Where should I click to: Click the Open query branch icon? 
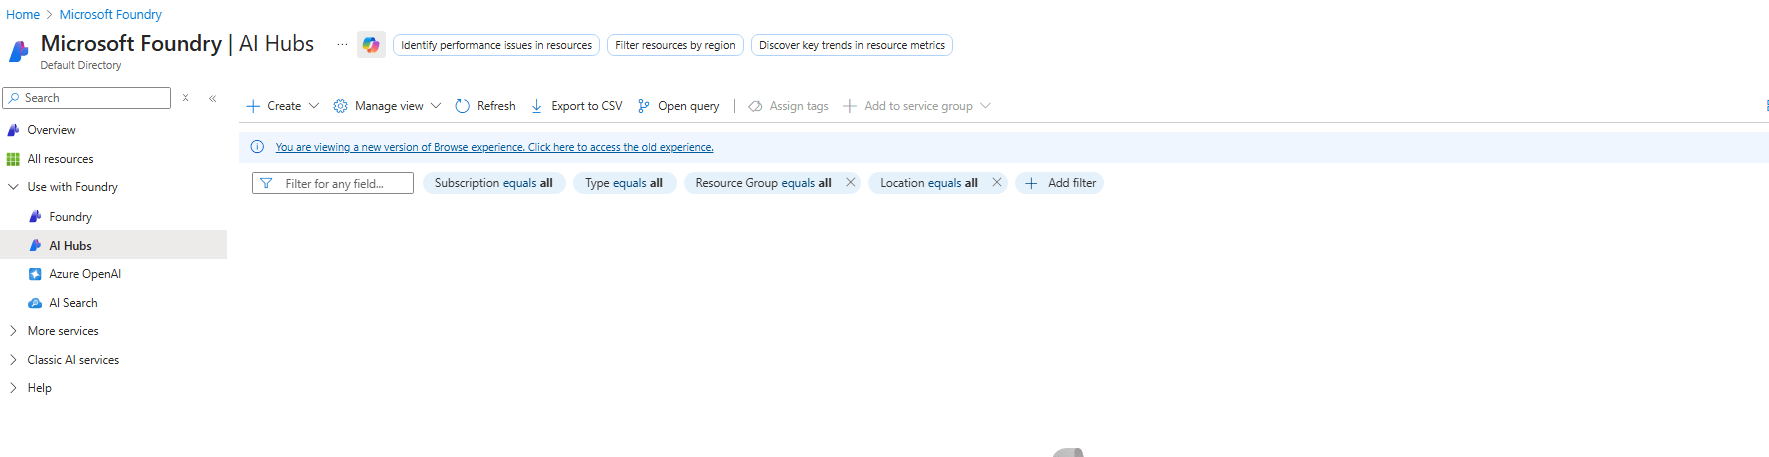coord(644,106)
